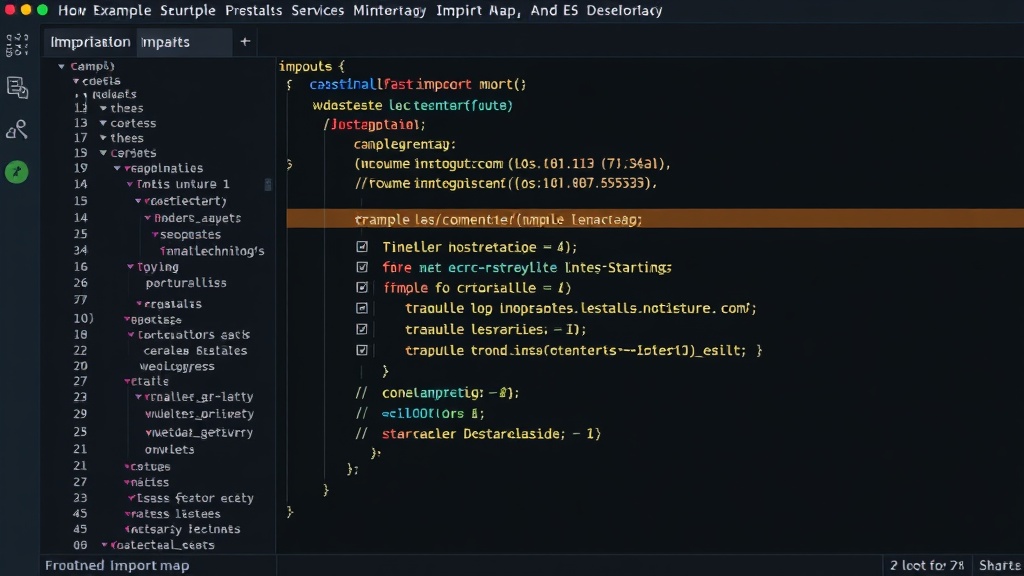The width and height of the screenshot is (1024, 576).
Task: Toggle checkbox beside fore net ecrc-rstreyllte line
Action: [x=362, y=267]
